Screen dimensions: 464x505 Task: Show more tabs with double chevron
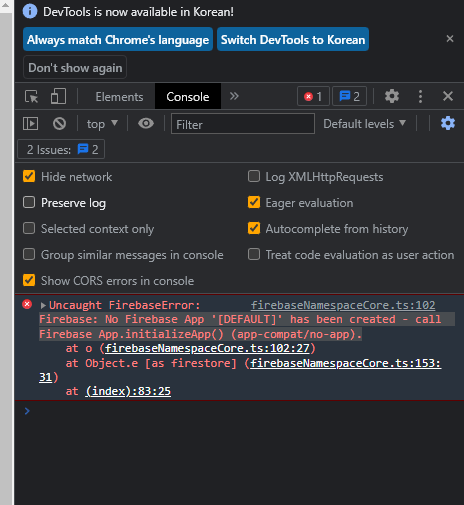click(234, 96)
